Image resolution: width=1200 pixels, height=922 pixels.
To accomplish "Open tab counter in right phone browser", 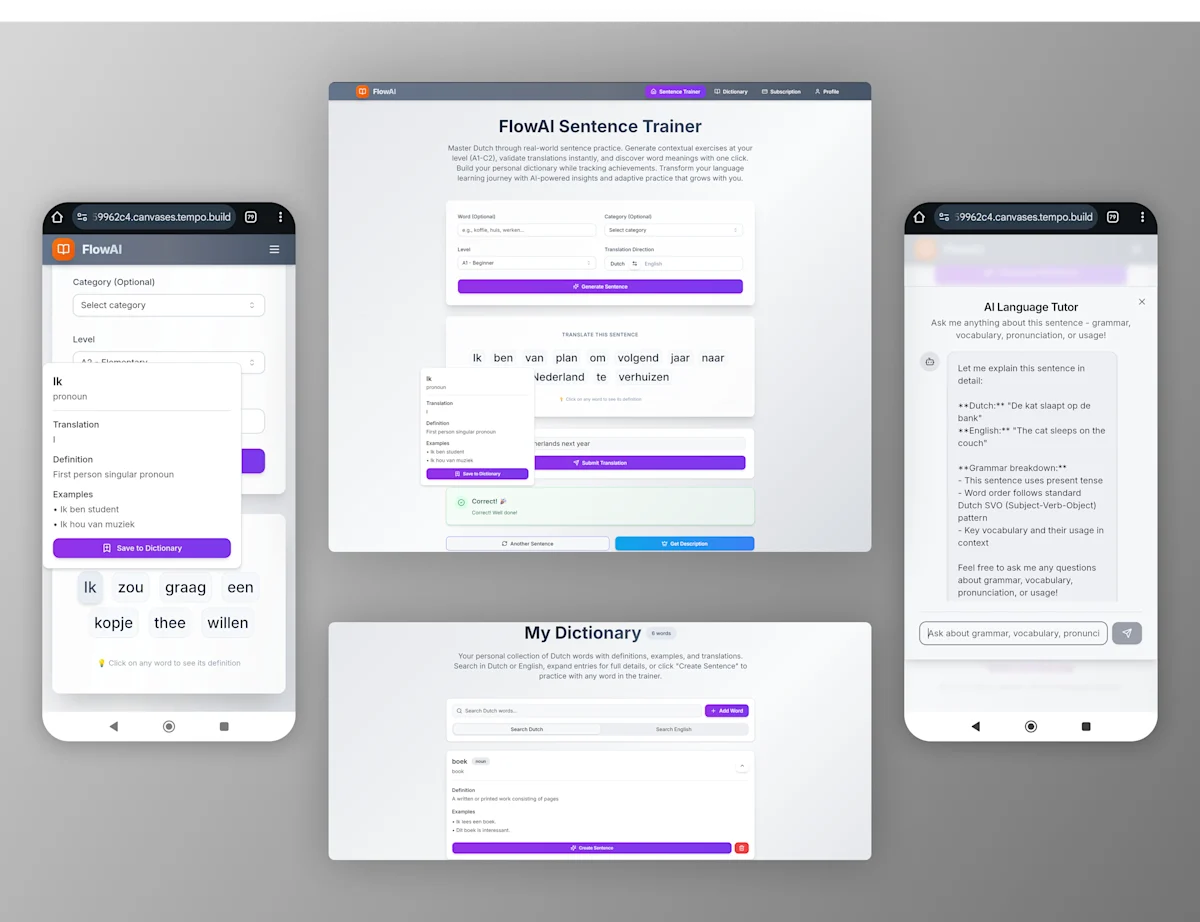I will [x=1113, y=217].
